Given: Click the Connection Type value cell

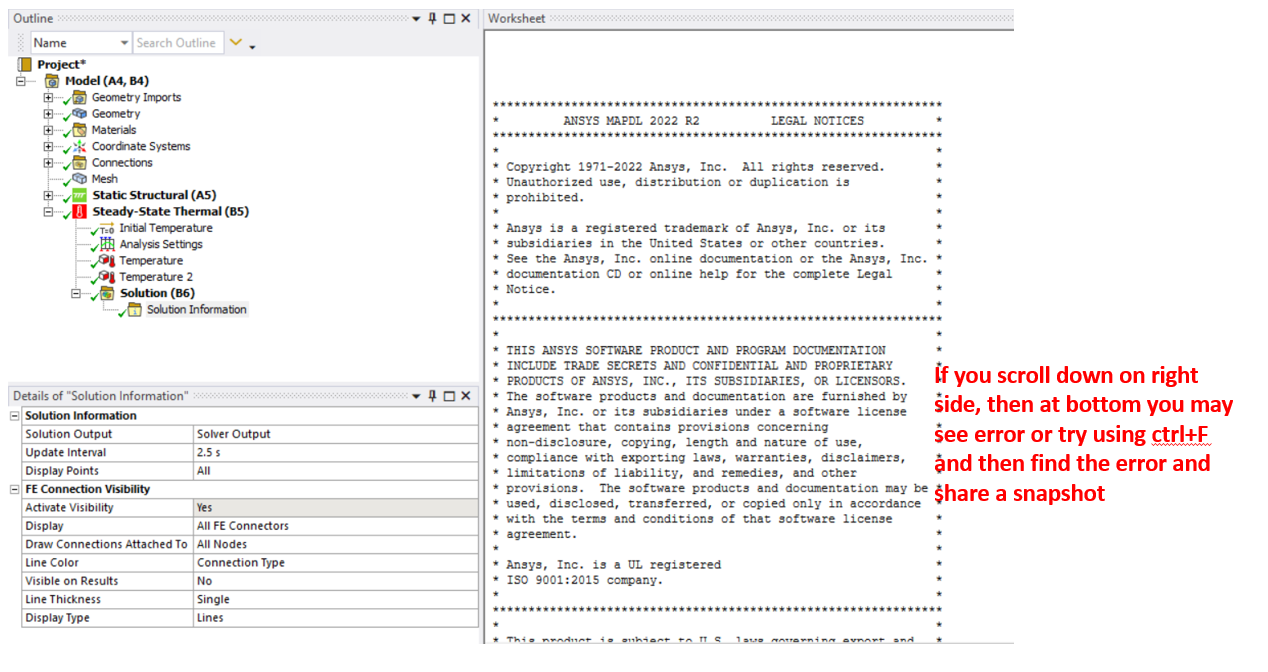Looking at the screenshot, I should click(335, 563).
